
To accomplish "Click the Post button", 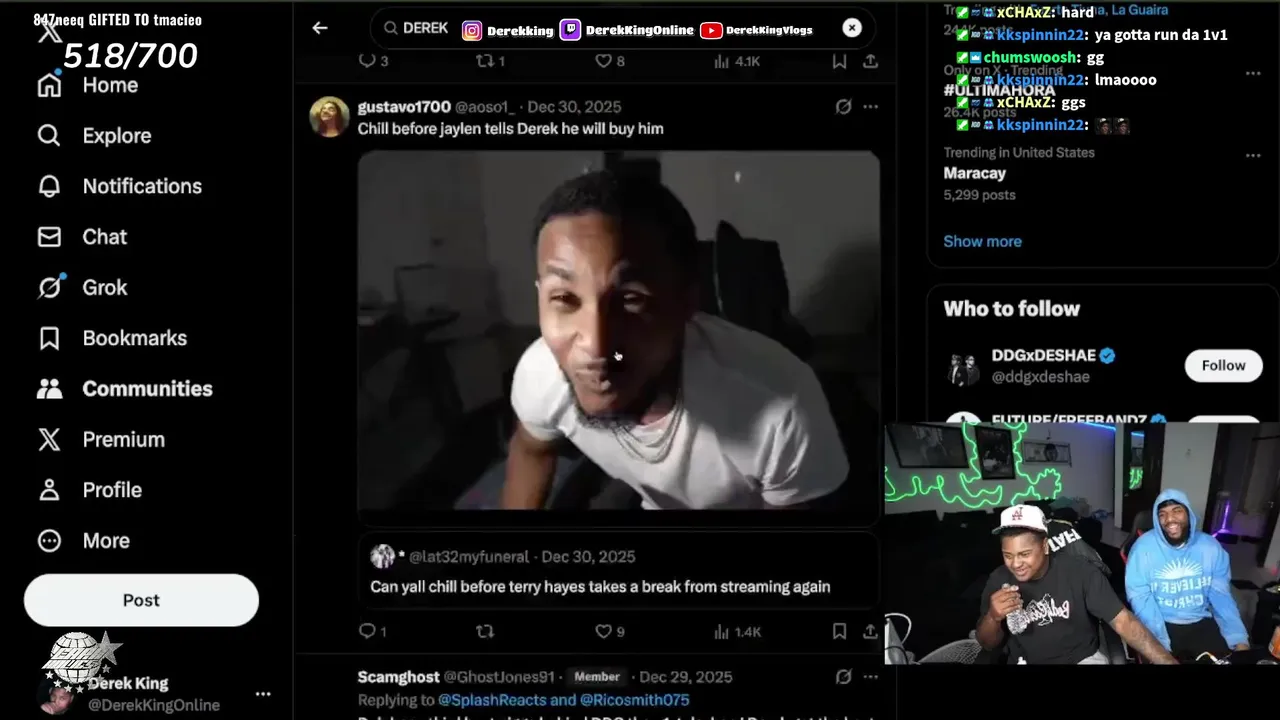I will 141,600.
